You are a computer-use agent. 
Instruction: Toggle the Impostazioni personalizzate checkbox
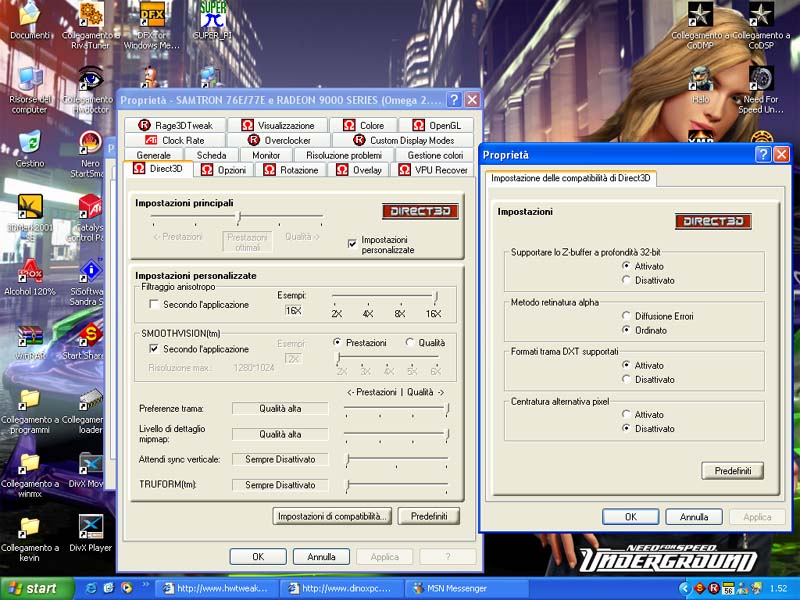tap(352, 243)
